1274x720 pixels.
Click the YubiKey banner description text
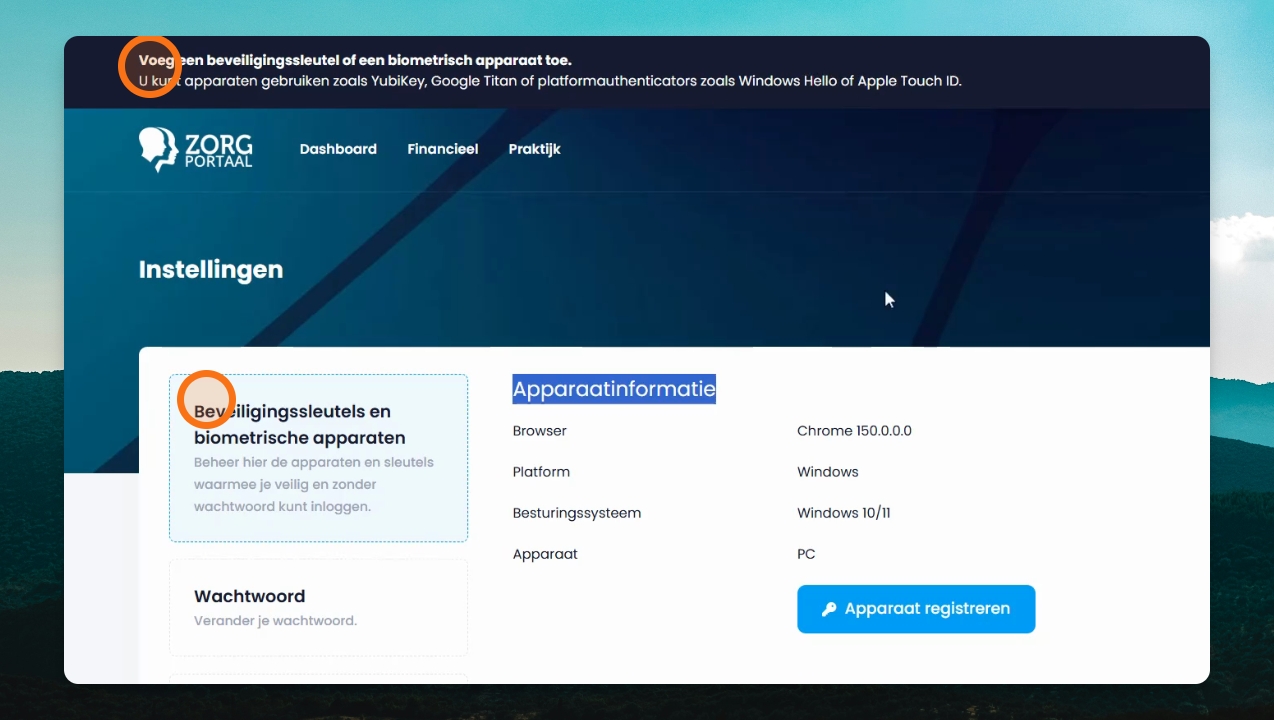point(550,81)
